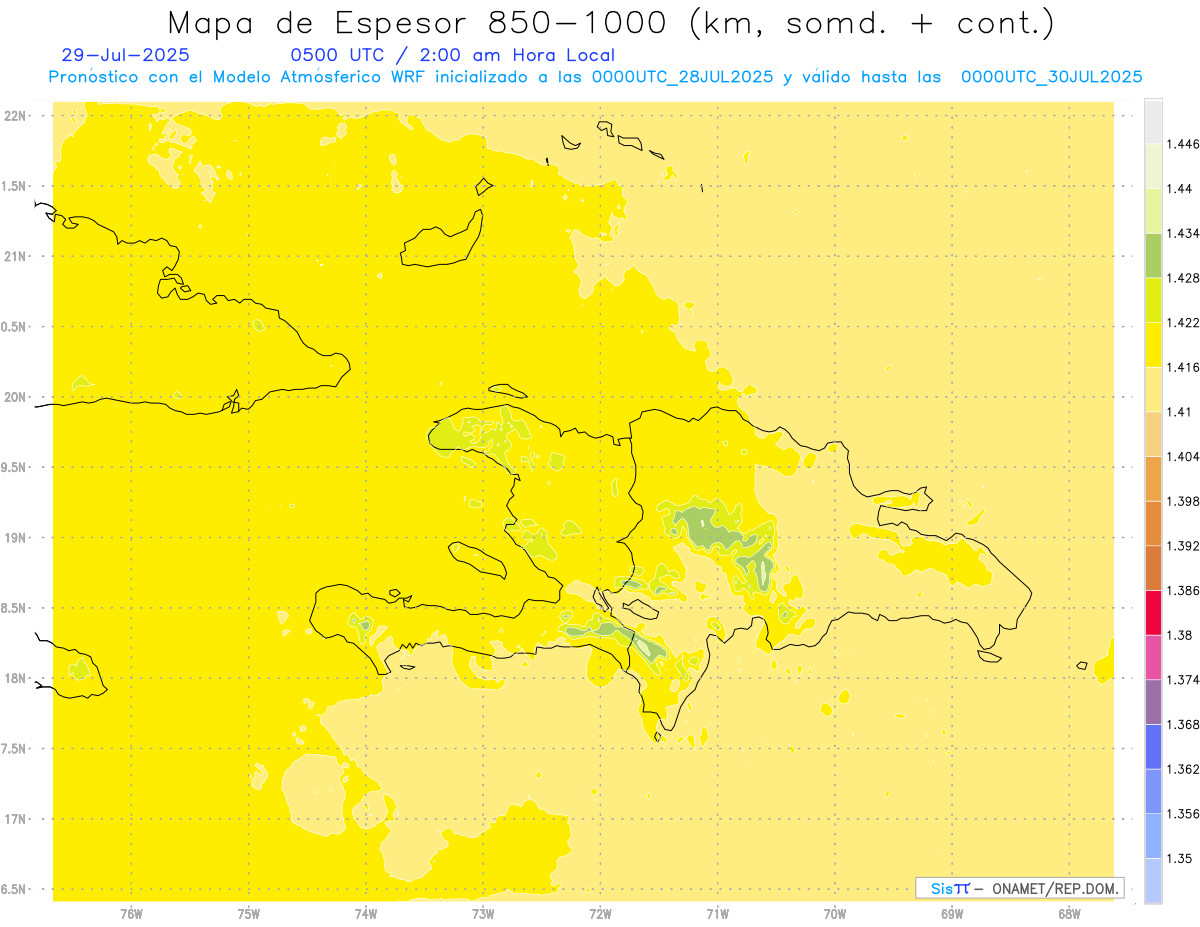Pick the green swatch between 1.428 and 1.434
The width and height of the screenshot is (1200, 927).
coord(1153,256)
